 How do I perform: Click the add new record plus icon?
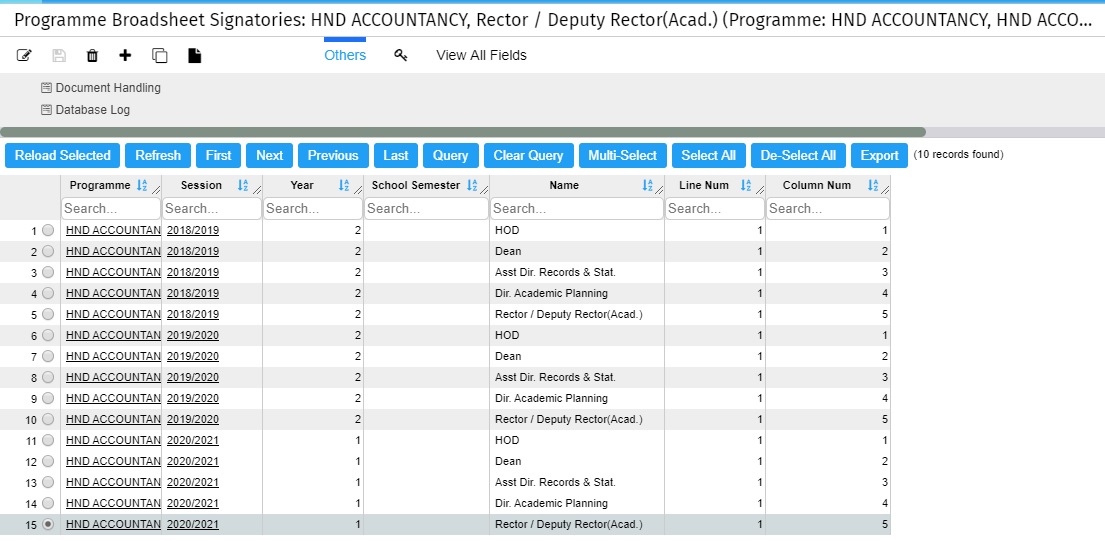(x=125, y=55)
